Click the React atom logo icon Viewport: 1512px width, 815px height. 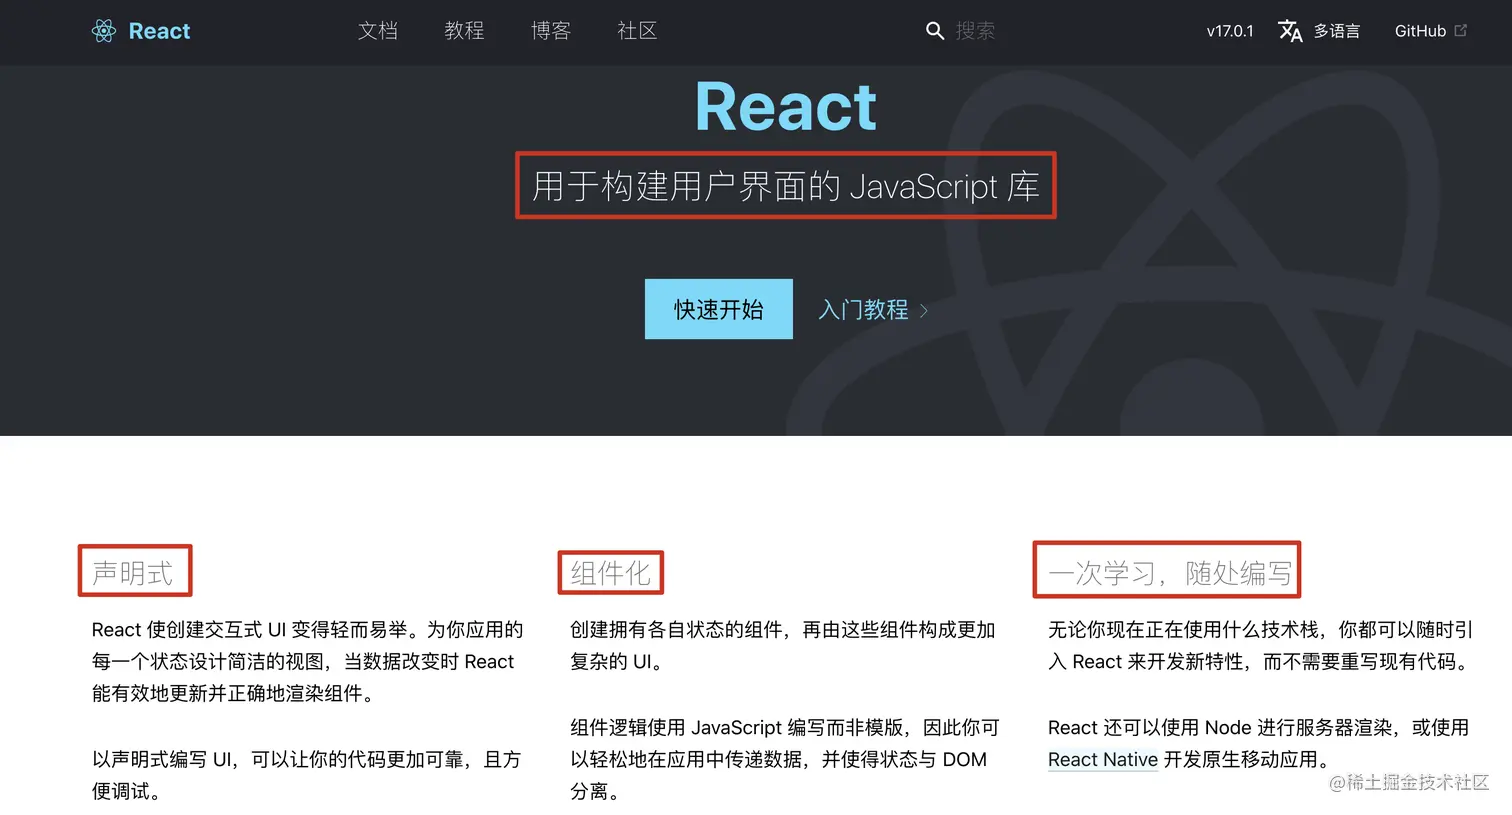click(104, 31)
